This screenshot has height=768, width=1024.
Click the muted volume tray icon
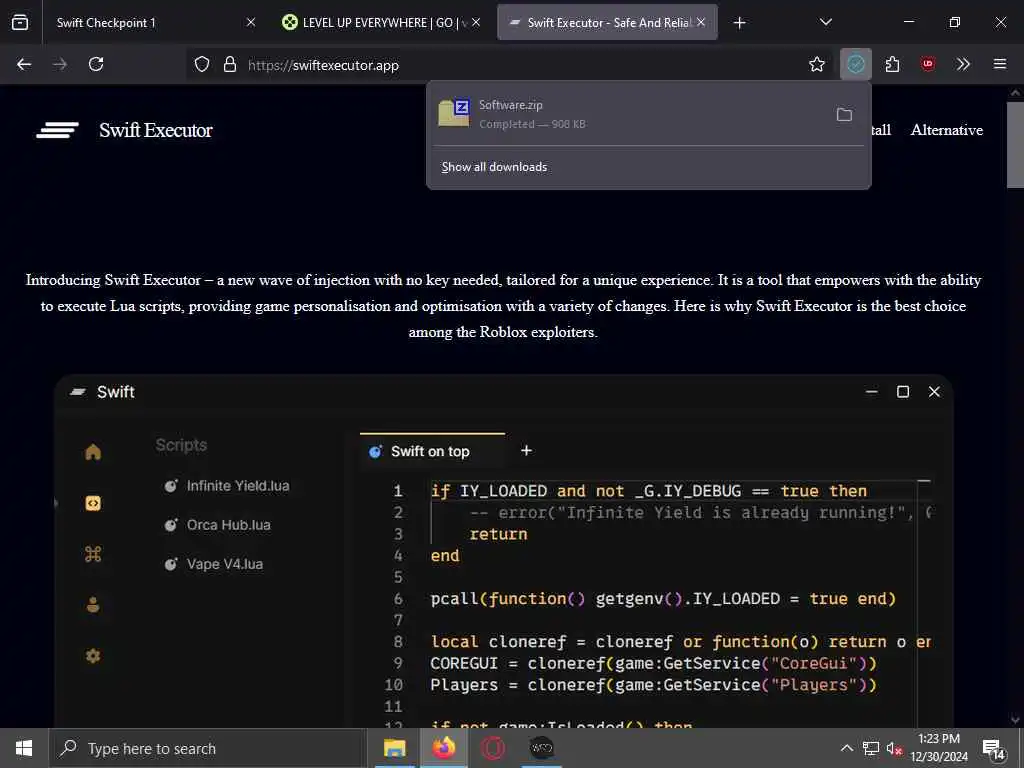coord(894,748)
